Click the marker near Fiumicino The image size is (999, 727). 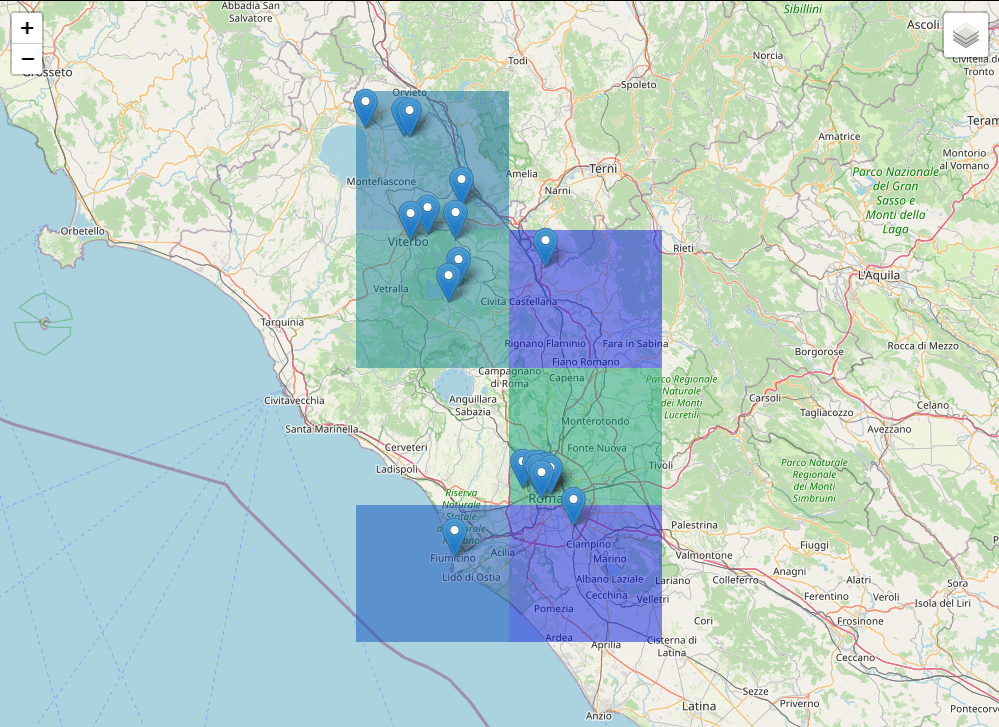454,536
